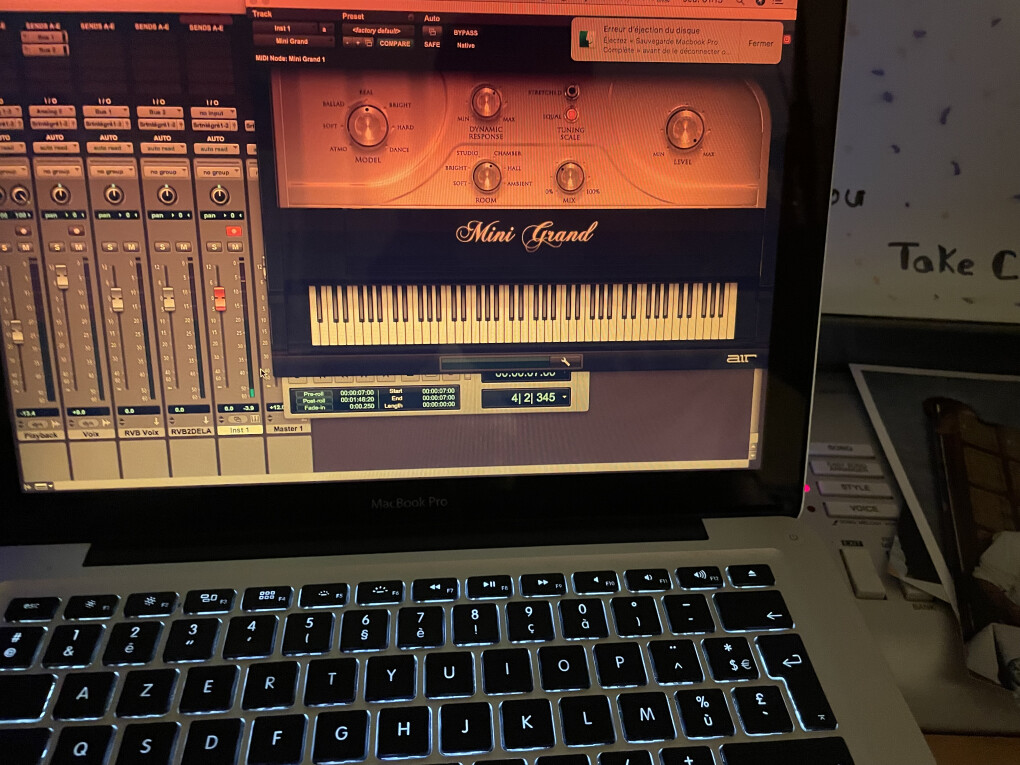
Task: Mute the RVB2DELA track
Action: point(183,247)
